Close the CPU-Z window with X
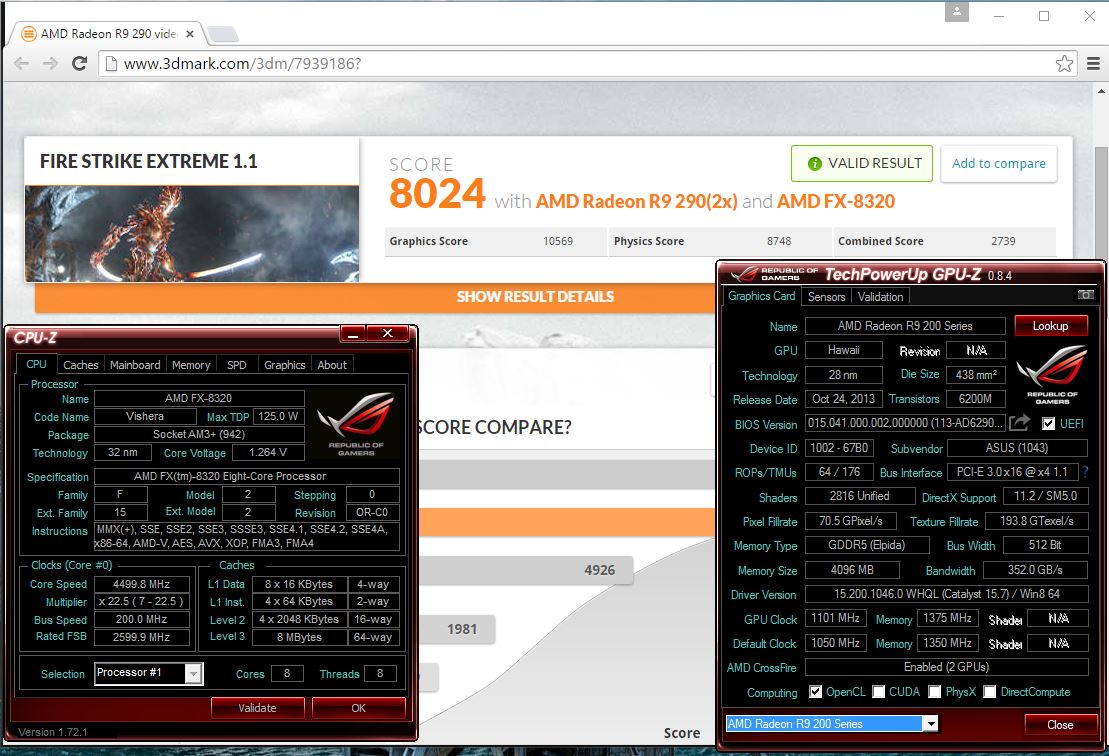1109x756 pixels. click(x=388, y=333)
